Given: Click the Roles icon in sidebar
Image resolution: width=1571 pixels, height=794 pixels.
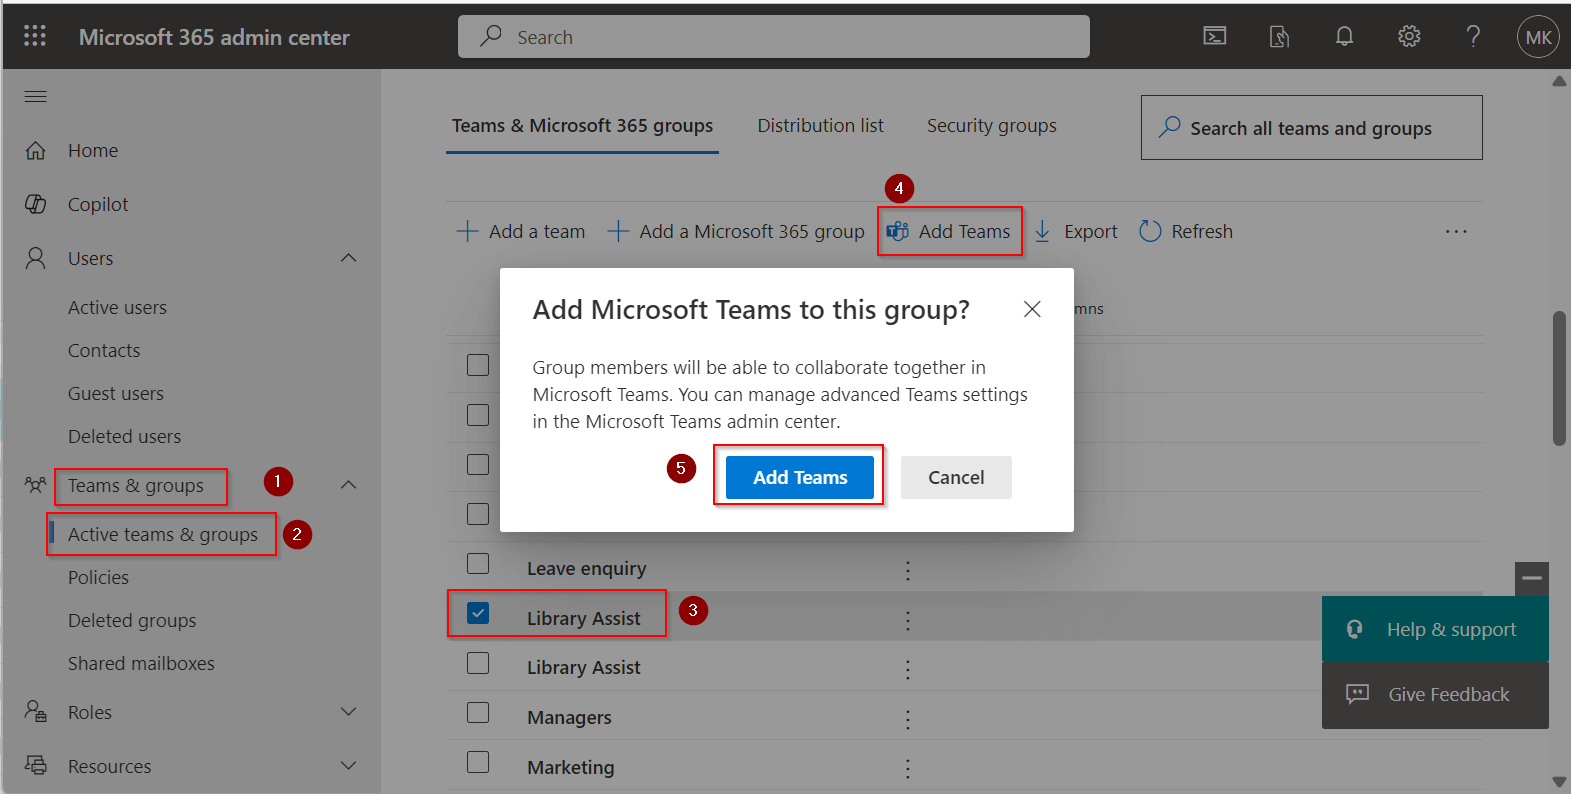Looking at the screenshot, I should point(36,711).
